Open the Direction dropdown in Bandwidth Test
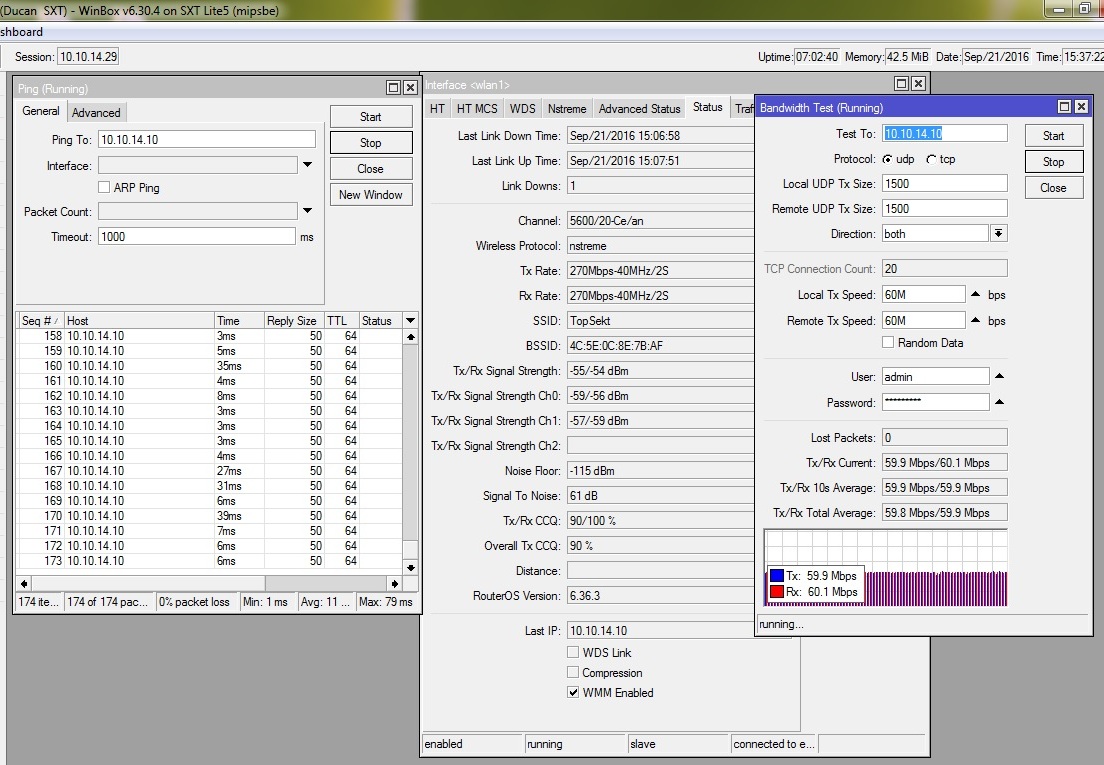This screenshot has height=765, width=1104. [998, 233]
